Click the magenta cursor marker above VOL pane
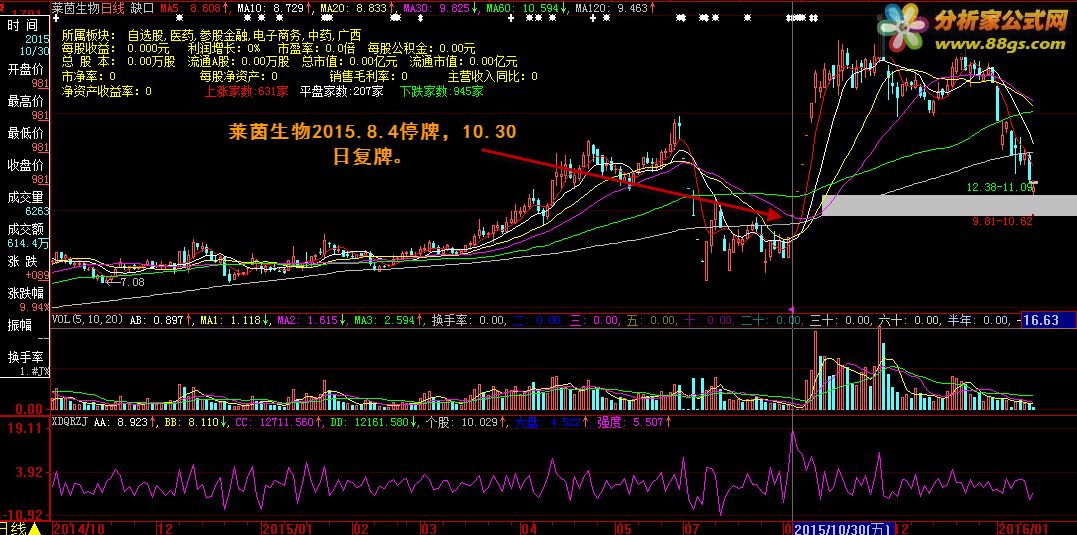Screen dimensions: 1077x535 [x=791, y=310]
